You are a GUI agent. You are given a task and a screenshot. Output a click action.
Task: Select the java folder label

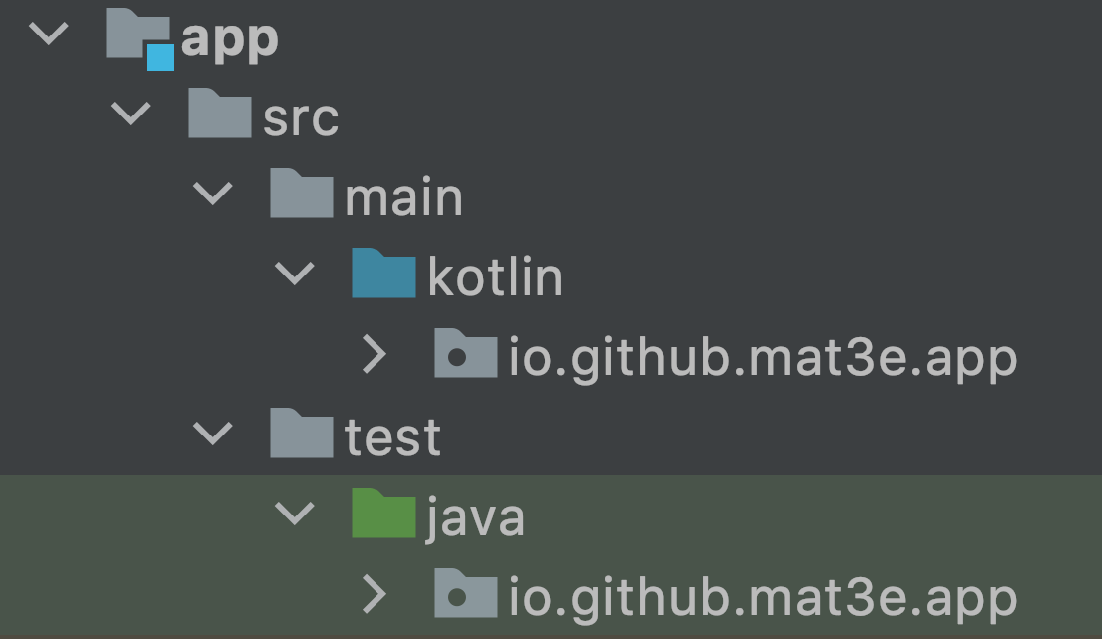click(476, 518)
